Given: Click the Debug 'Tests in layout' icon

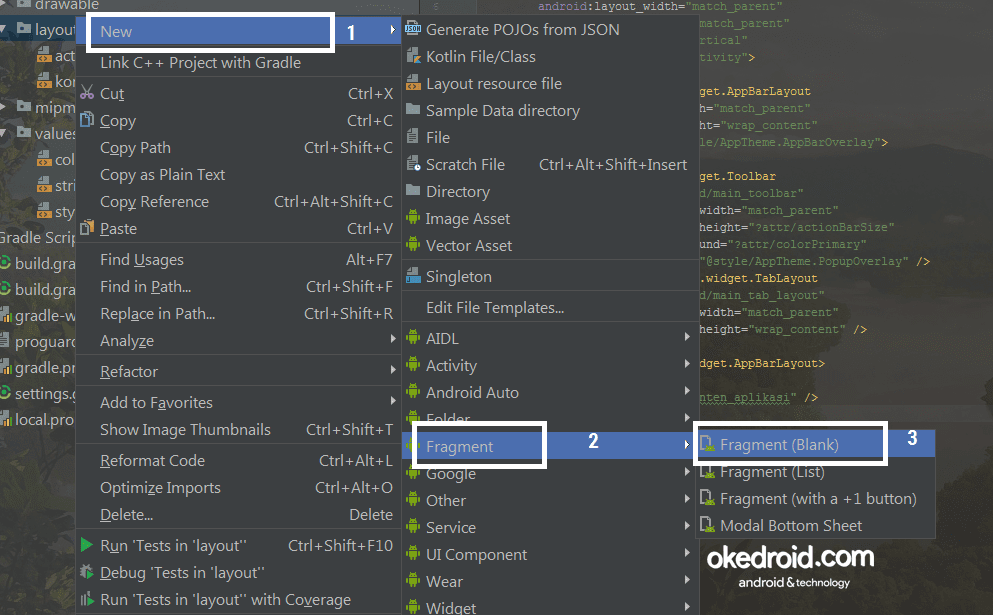Looking at the screenshot, I should pos(86,572).
